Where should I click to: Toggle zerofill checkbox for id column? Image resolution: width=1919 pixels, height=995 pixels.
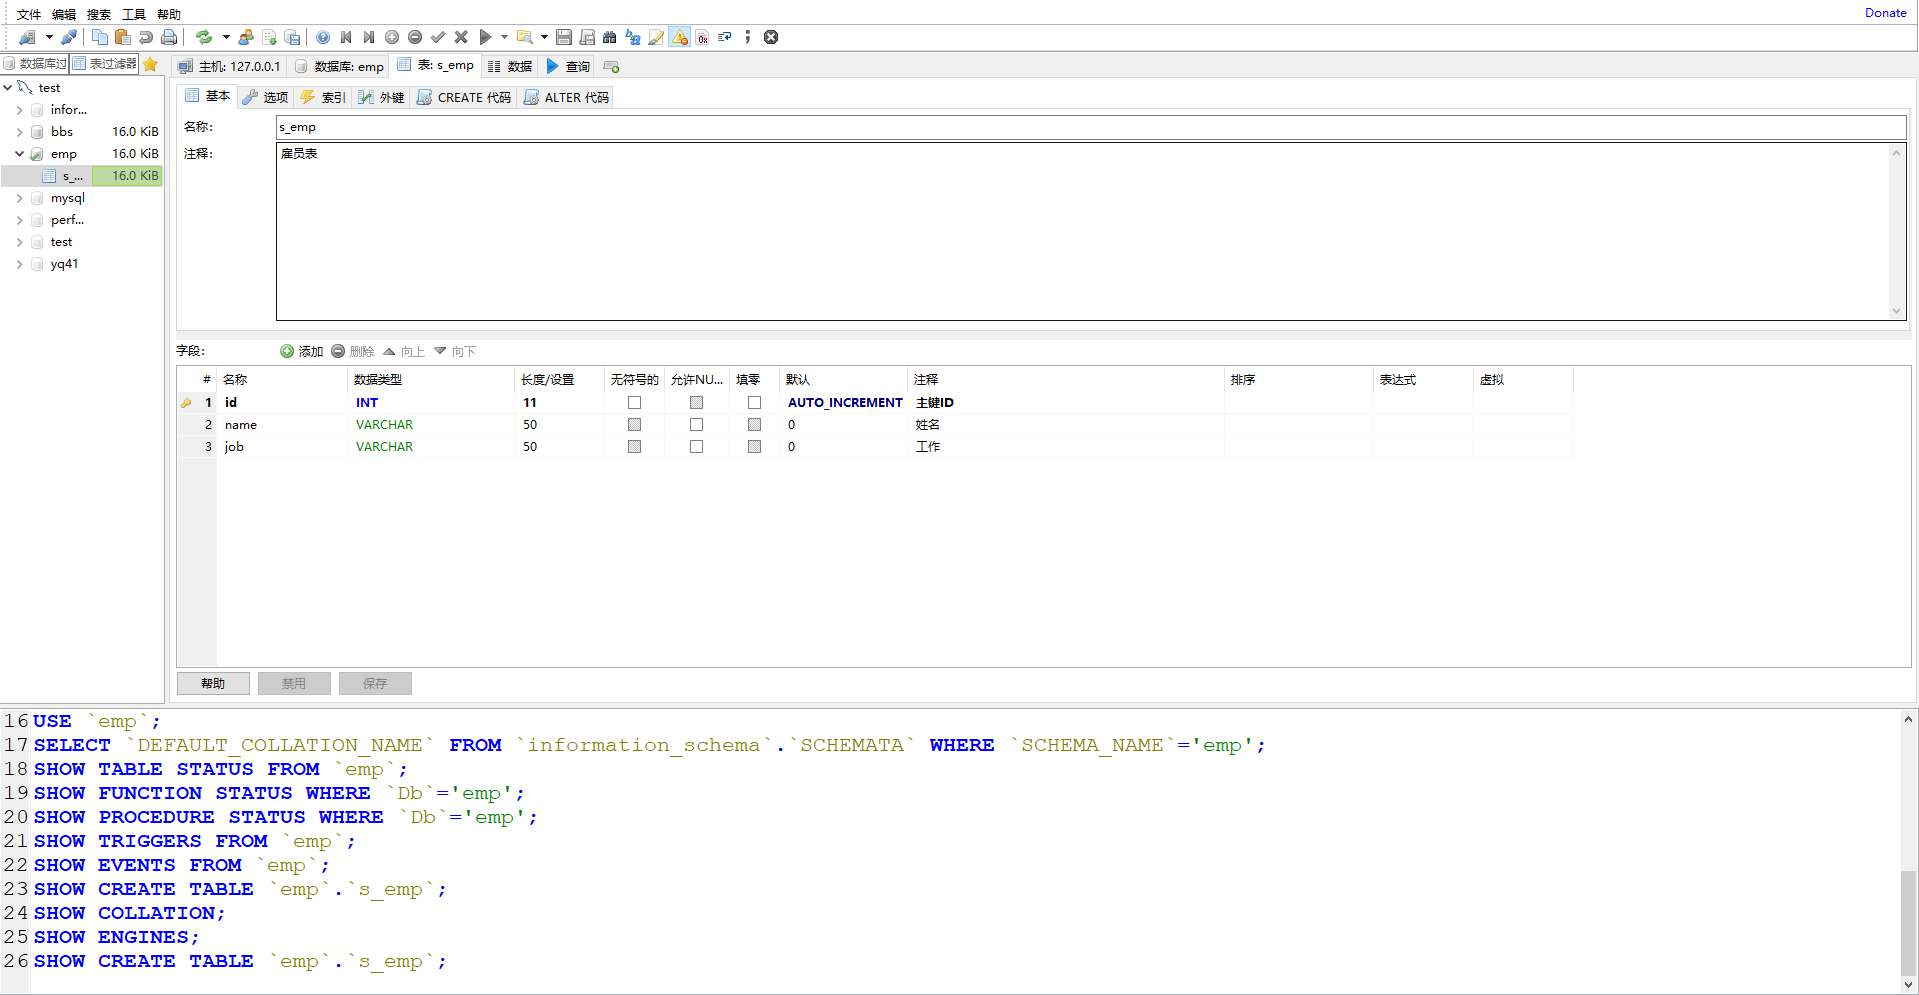[754, 403]
